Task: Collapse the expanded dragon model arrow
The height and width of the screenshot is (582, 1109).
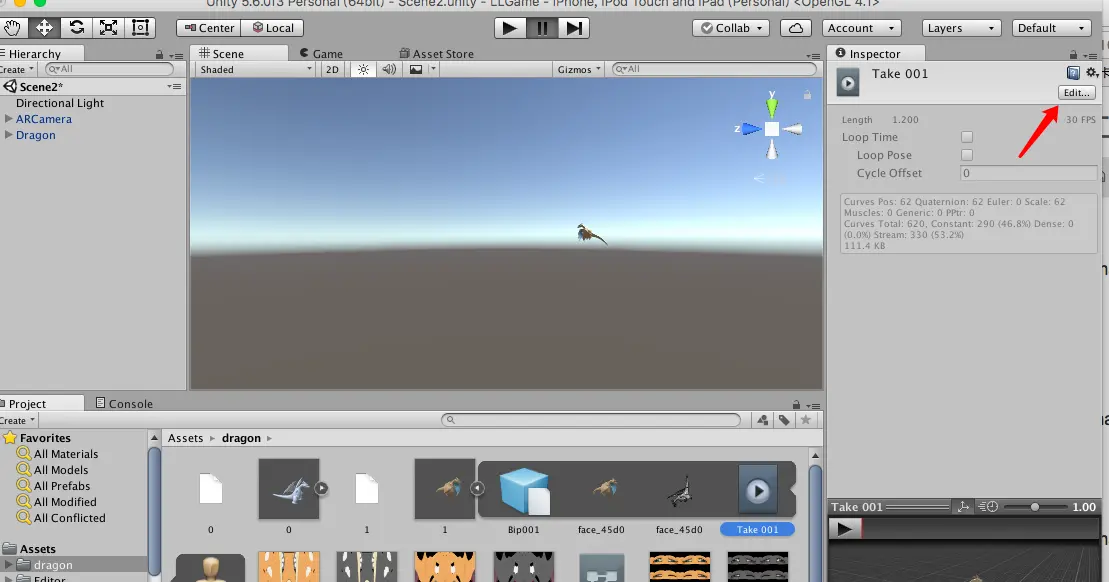Action: tap(477, 488)
